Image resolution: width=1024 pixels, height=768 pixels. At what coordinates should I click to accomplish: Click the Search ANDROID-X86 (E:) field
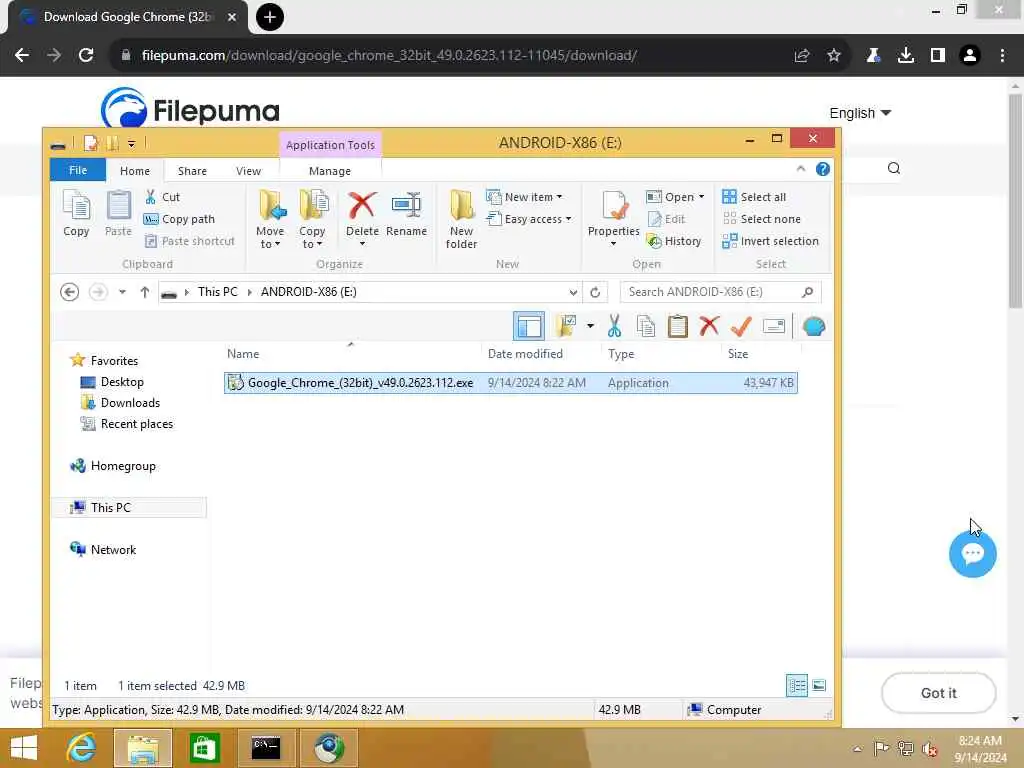click(720, 292)
